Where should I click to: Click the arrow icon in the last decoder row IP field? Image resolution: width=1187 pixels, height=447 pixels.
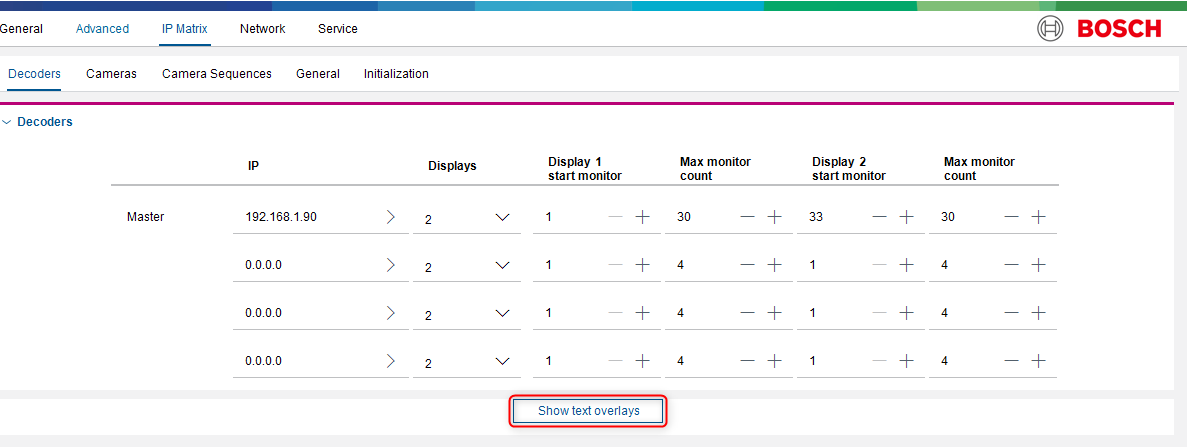(391, 361)
